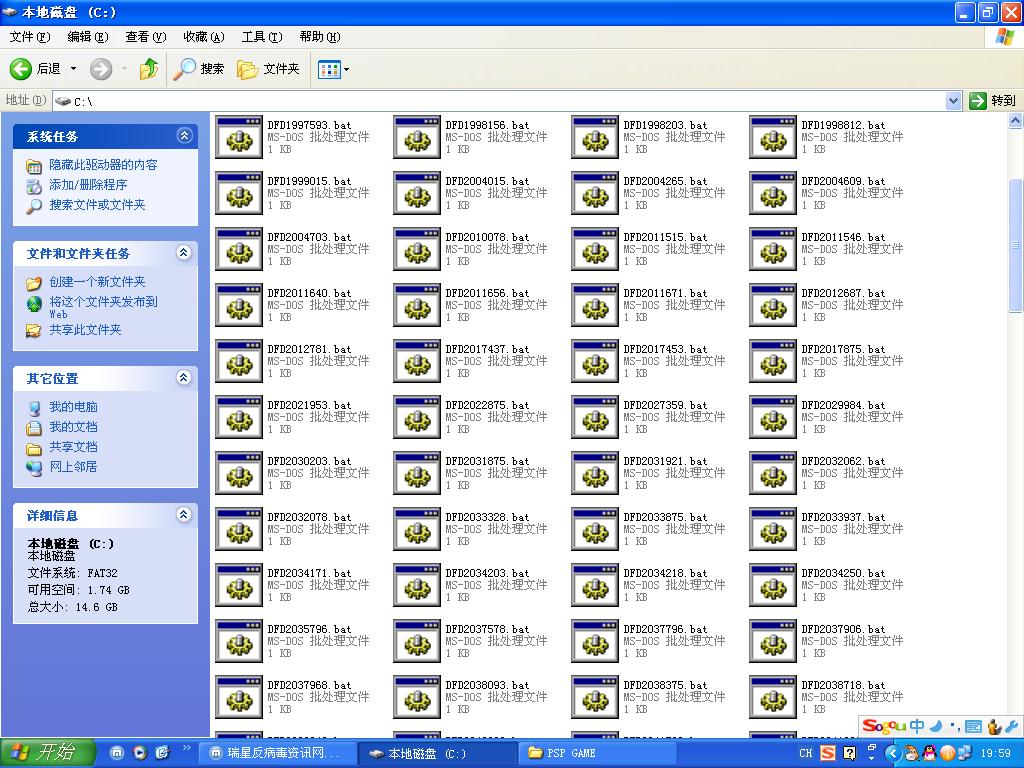Click the Go (转到) button
Viewport: 1024px width, 768px height.
pyautogui.click(x=993, y=101)
